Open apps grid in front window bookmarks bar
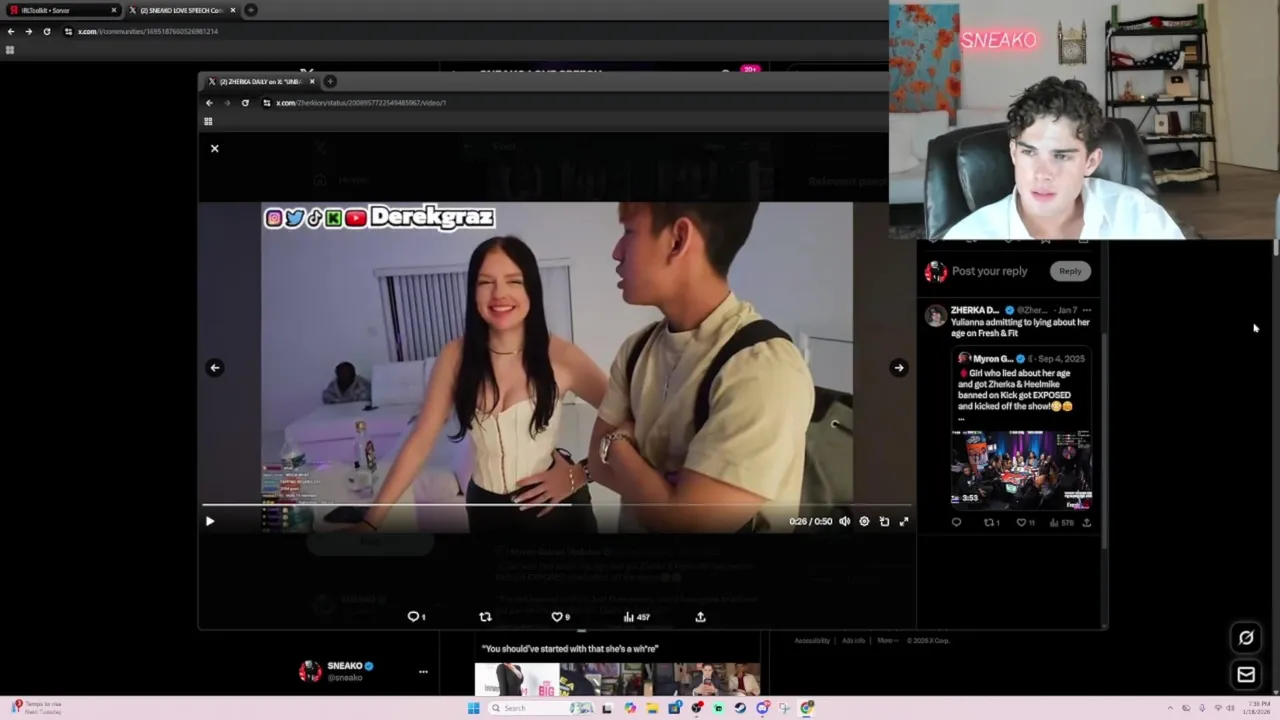The width and height of the screenshot is (1280, 720). coord(208,121)
